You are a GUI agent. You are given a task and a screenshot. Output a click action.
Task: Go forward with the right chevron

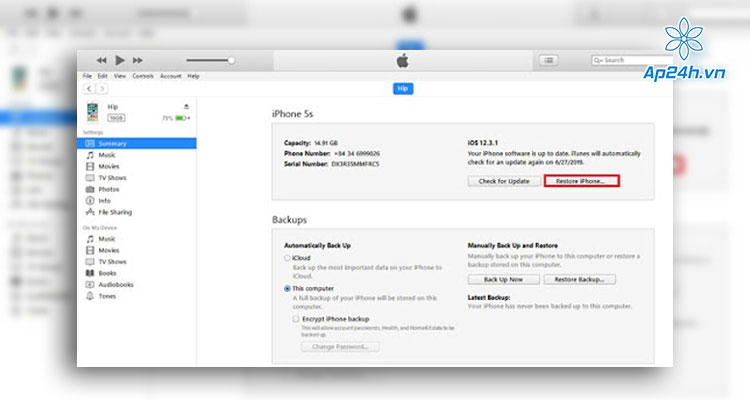(102, 89)
